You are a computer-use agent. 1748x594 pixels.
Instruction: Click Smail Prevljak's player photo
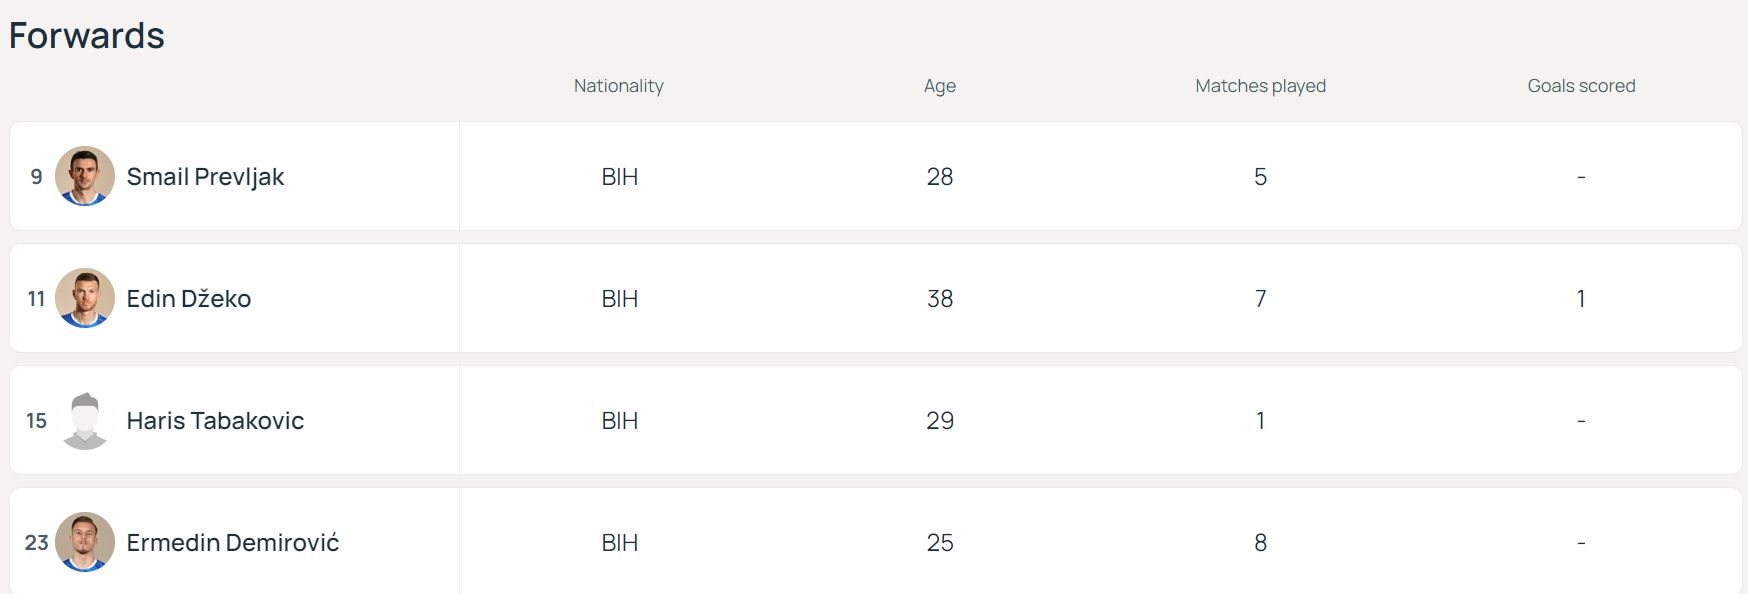pos(85,176)
